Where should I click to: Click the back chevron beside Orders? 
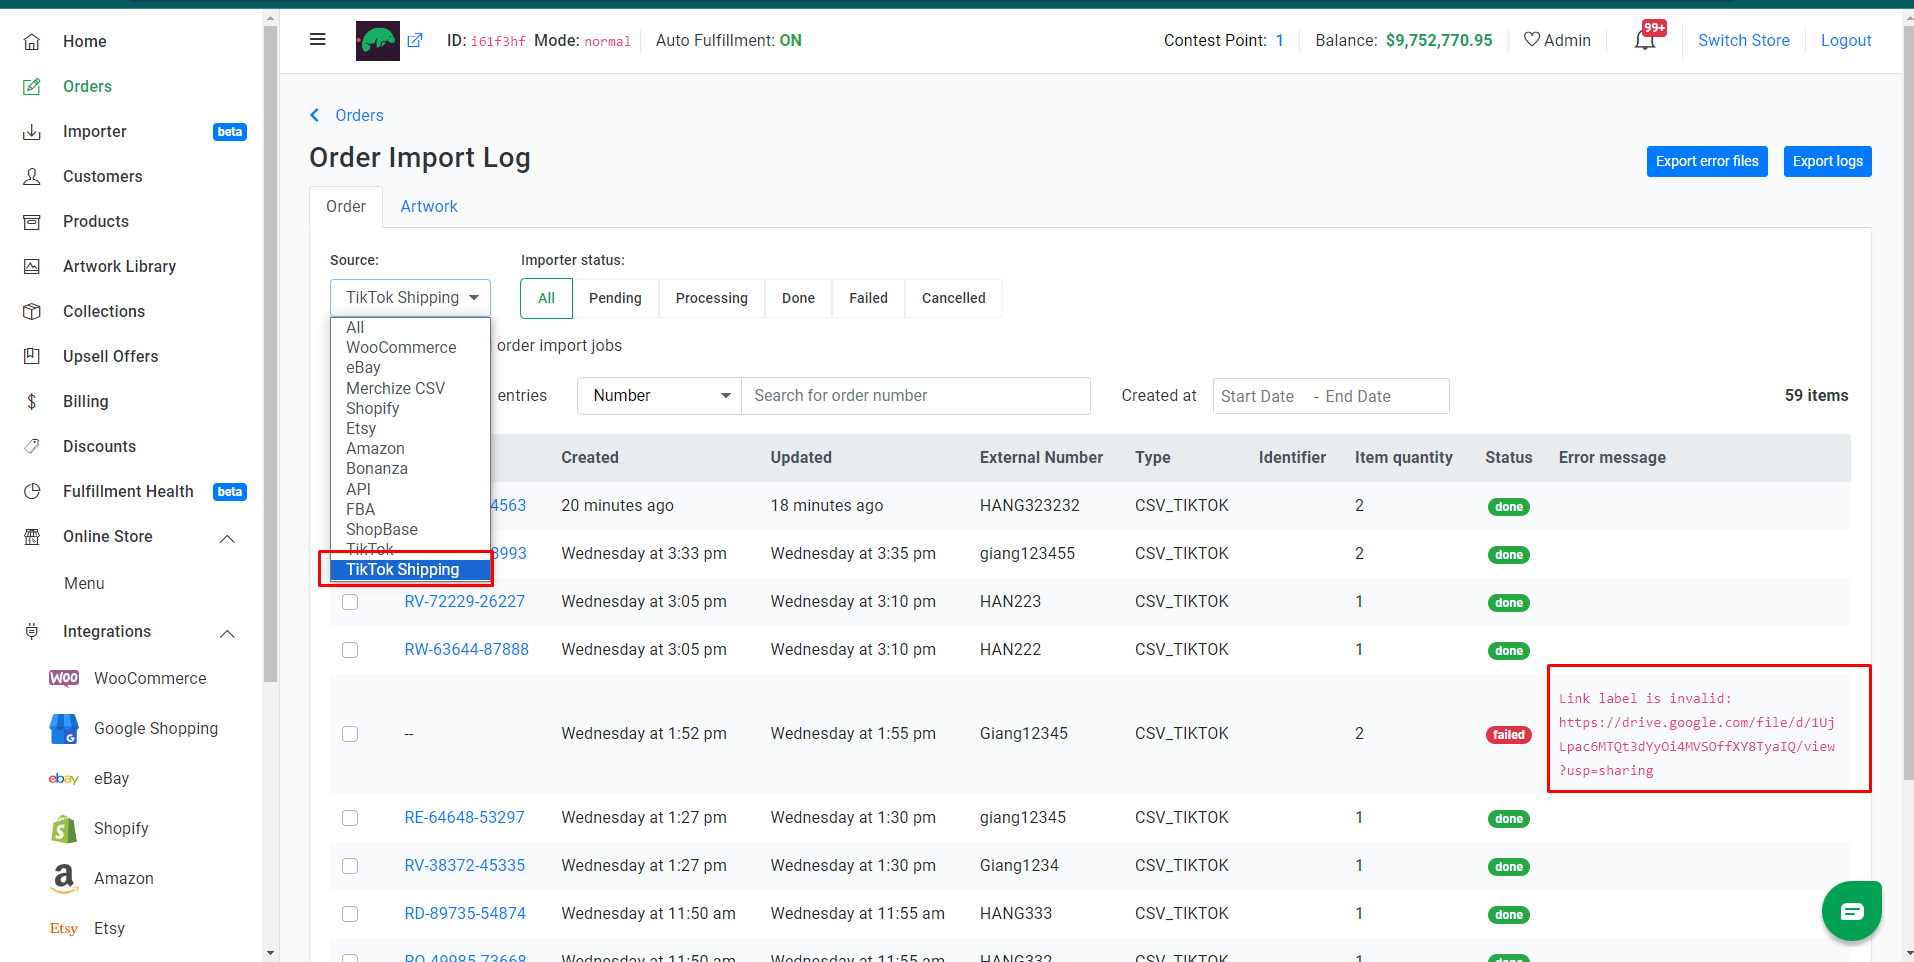315,115
